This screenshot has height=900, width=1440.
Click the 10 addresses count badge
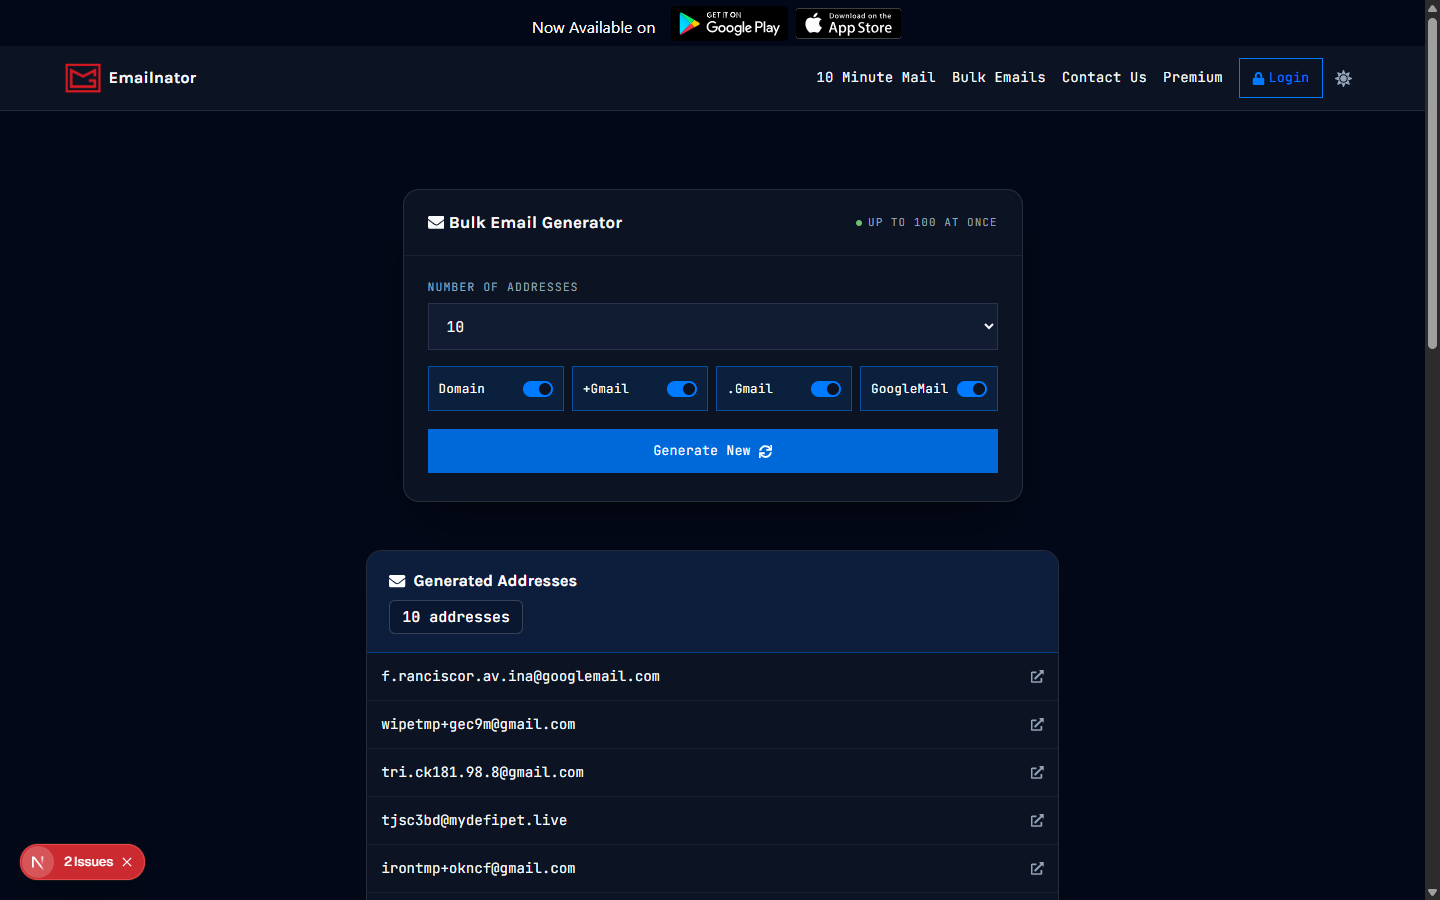click(456, 617)
